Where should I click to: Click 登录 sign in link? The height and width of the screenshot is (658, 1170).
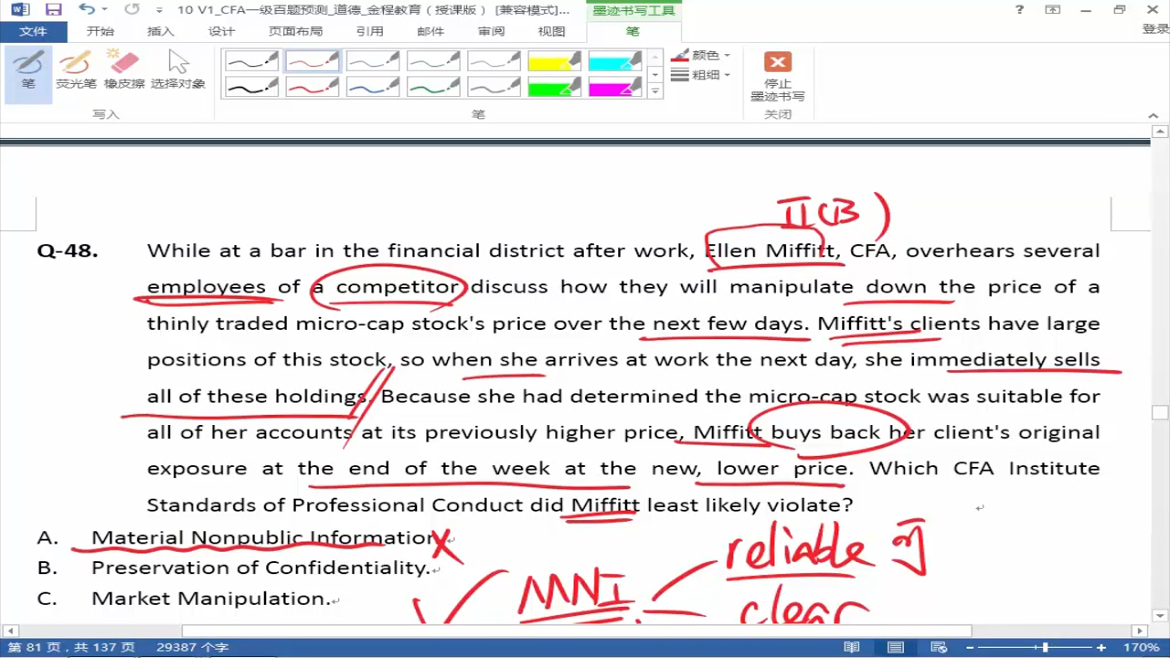[x=1156, y=28]
